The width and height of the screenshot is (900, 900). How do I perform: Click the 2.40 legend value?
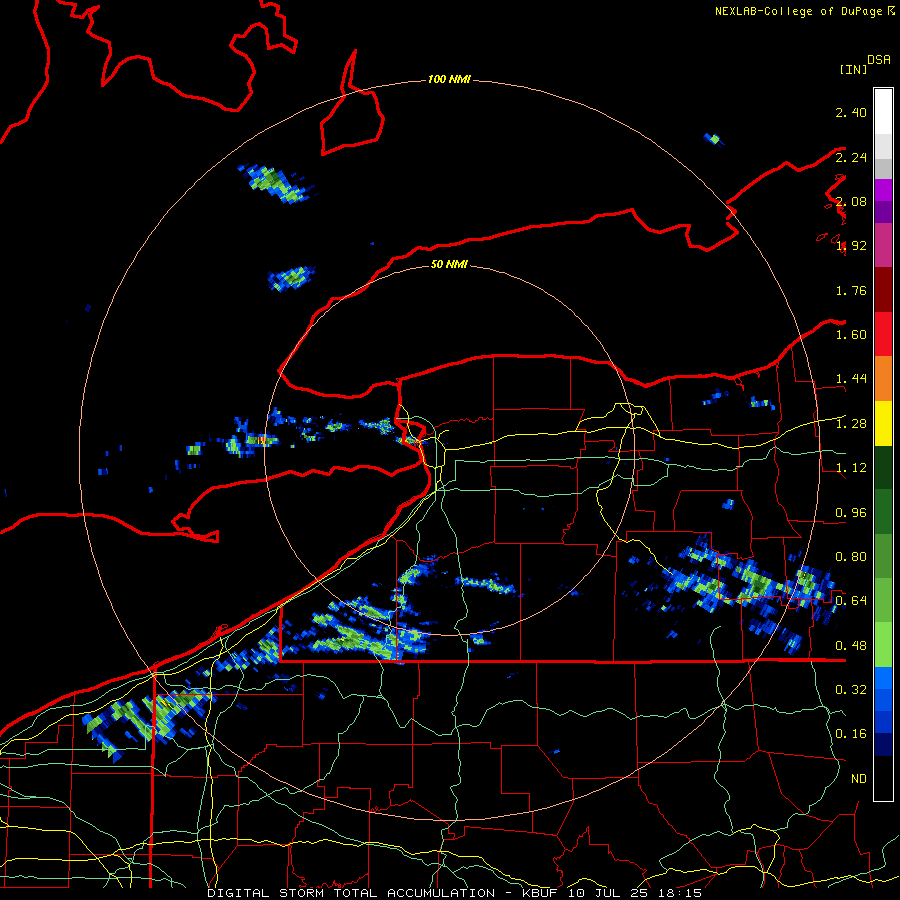click(x=851, y=112)
